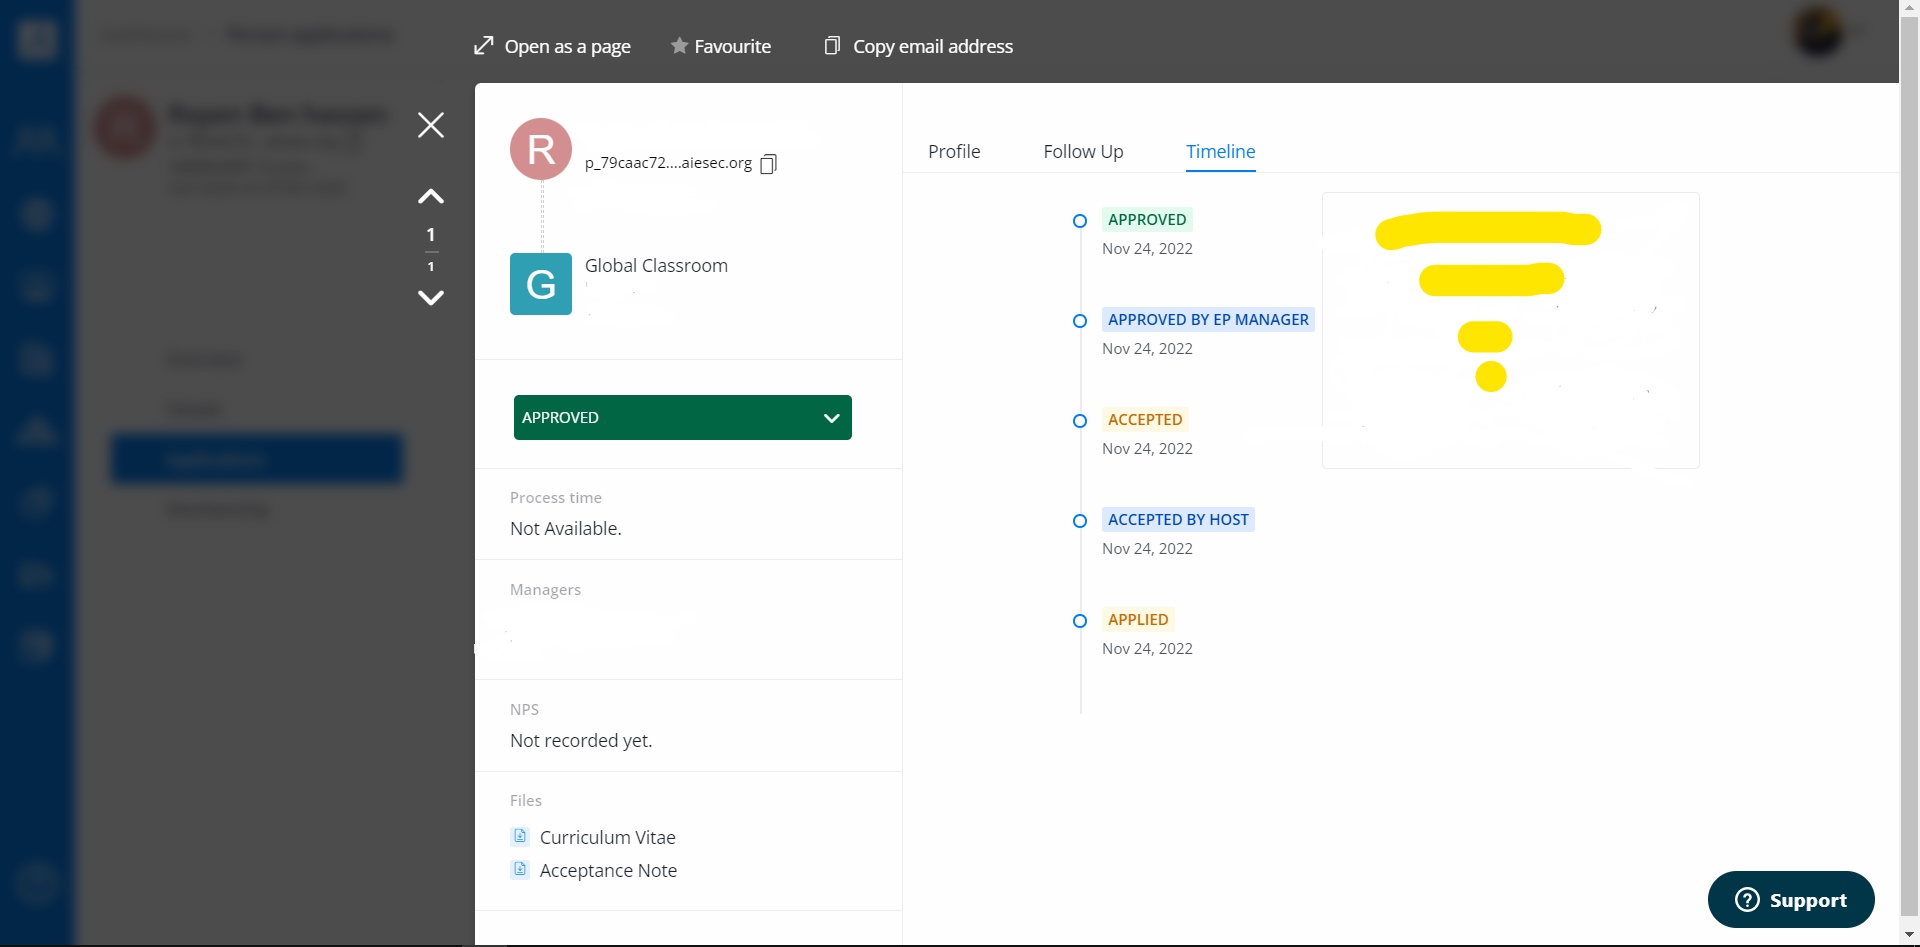Open the Global Classroom G logo
The height and width of the screenshot is (947, 1920).
(541, 284)
